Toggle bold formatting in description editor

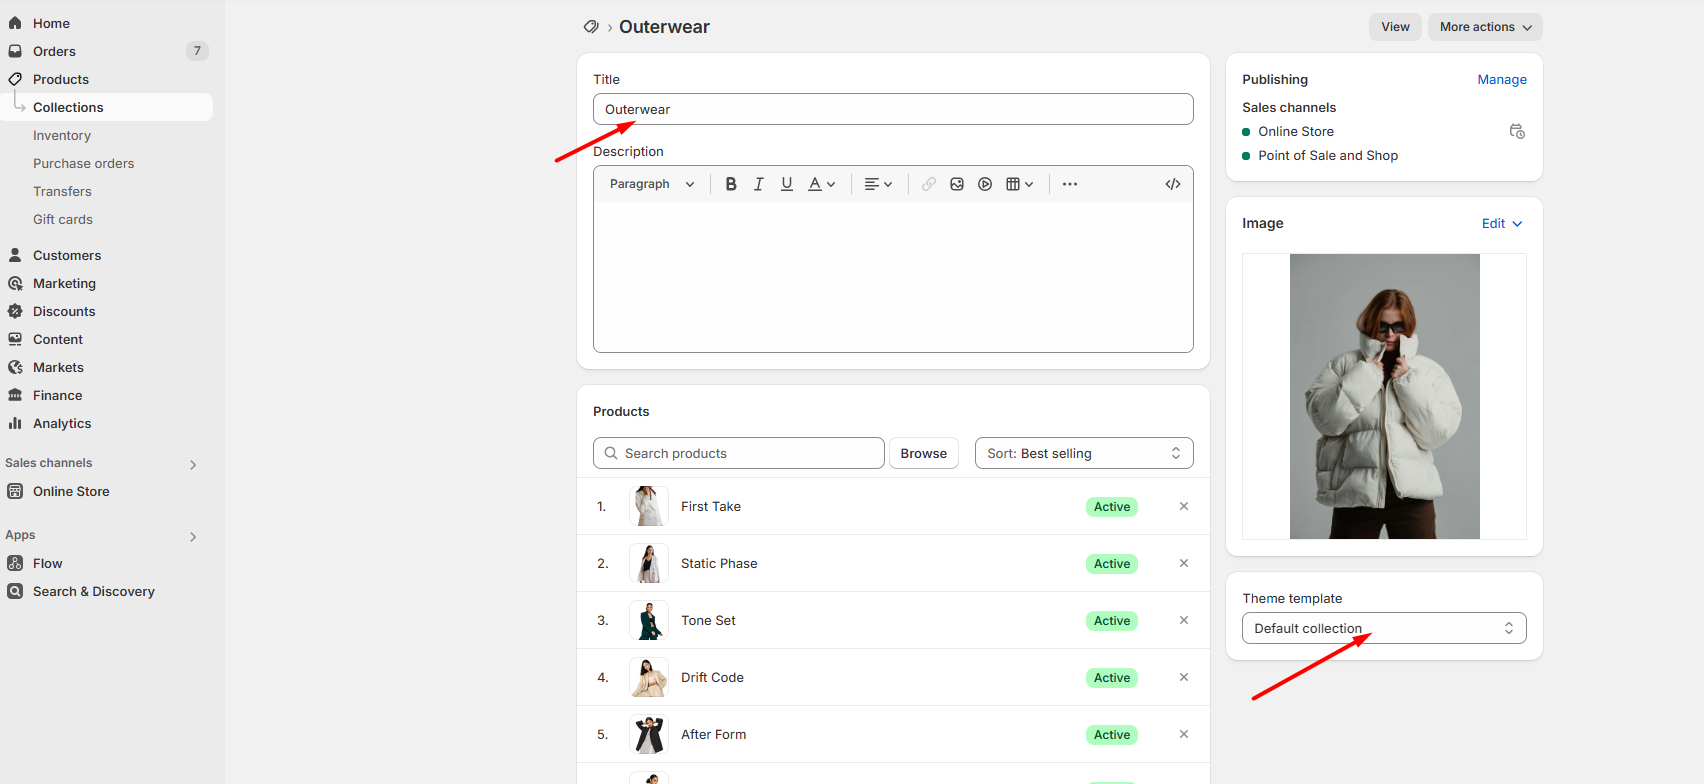pos(731,184)
